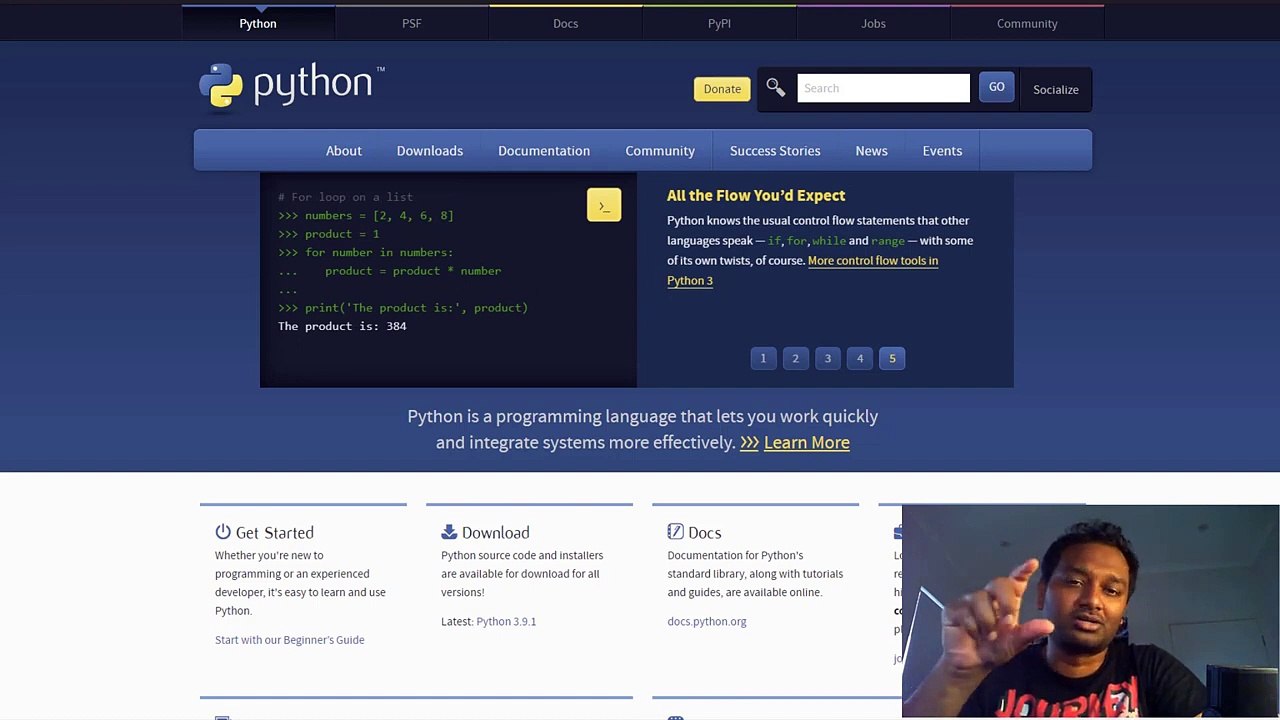
Task: Click the webcam video overlay
Action: [1090, 612]
